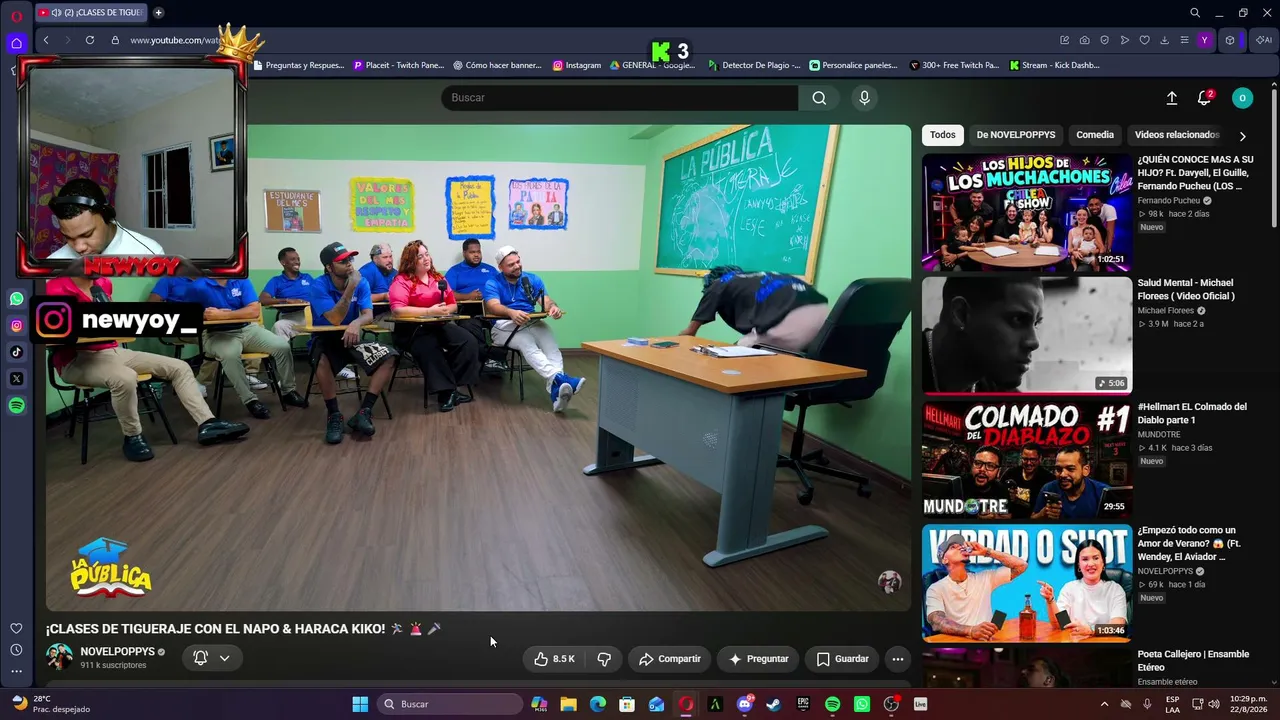Reload the YouTube page
1280x720 pixels.
point(90,40)
